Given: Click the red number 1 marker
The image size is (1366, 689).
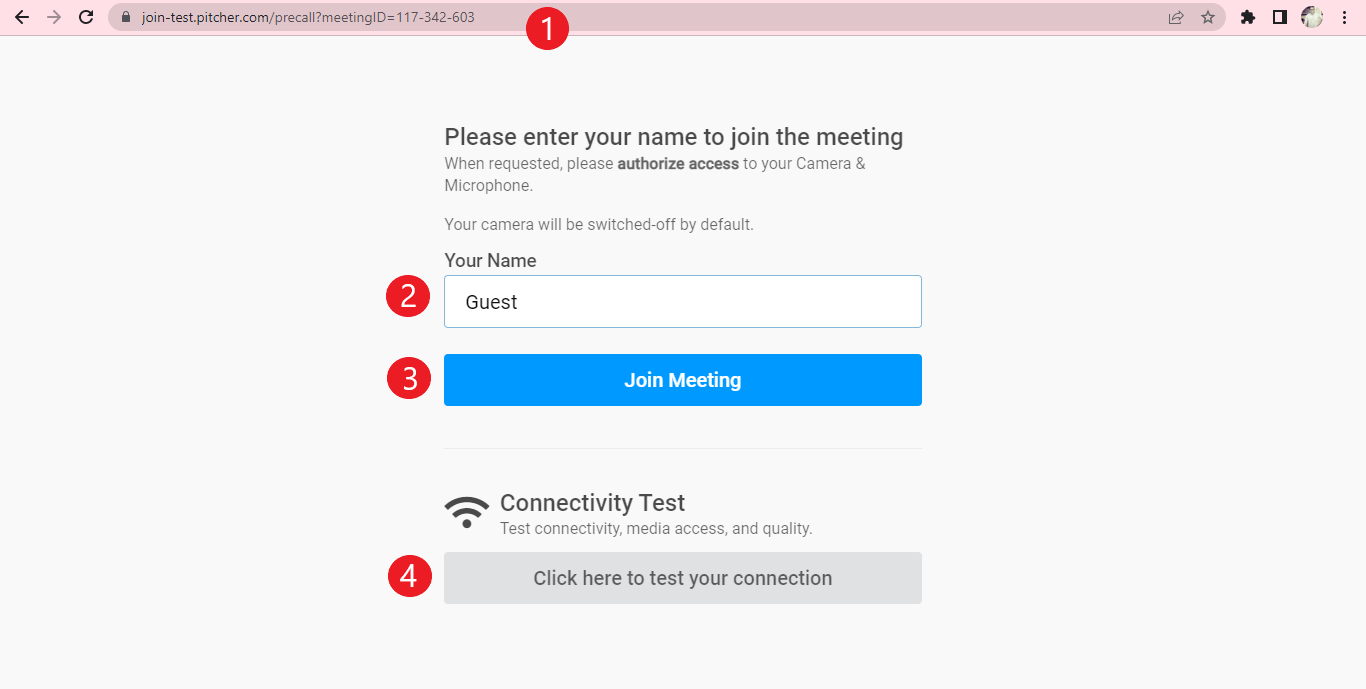Looking at the screenshot, I should tap(548, 30).
